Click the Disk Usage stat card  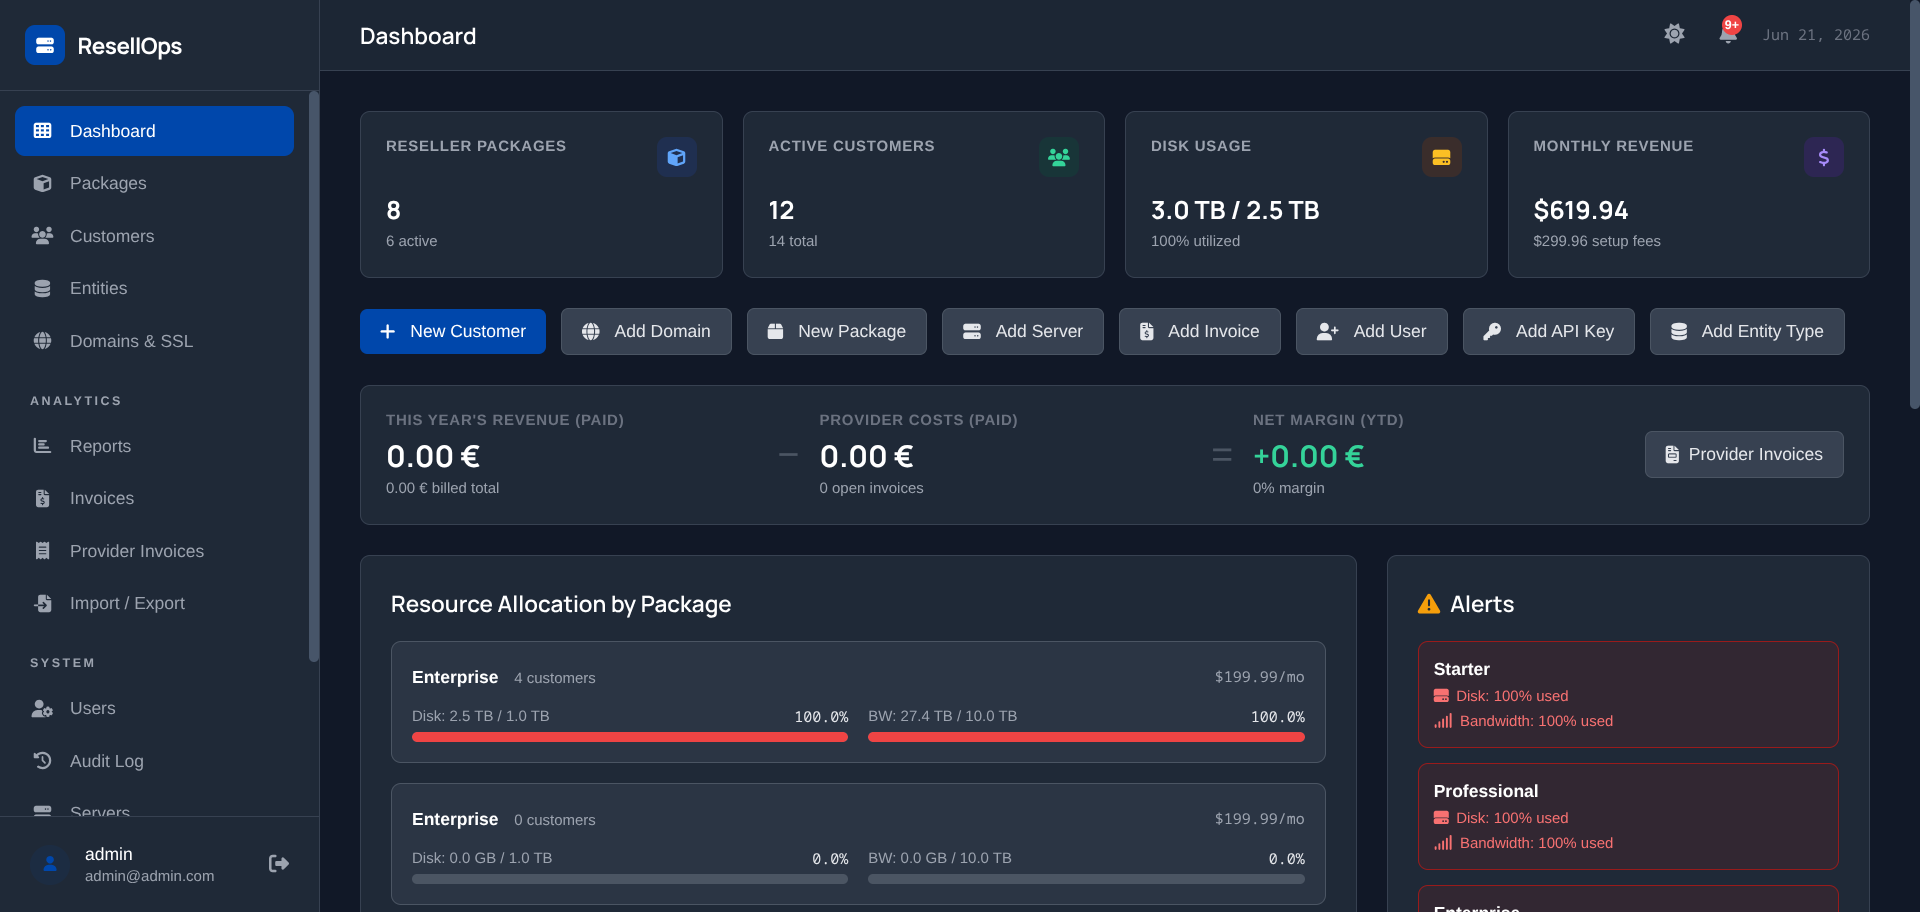point(1306,194)
